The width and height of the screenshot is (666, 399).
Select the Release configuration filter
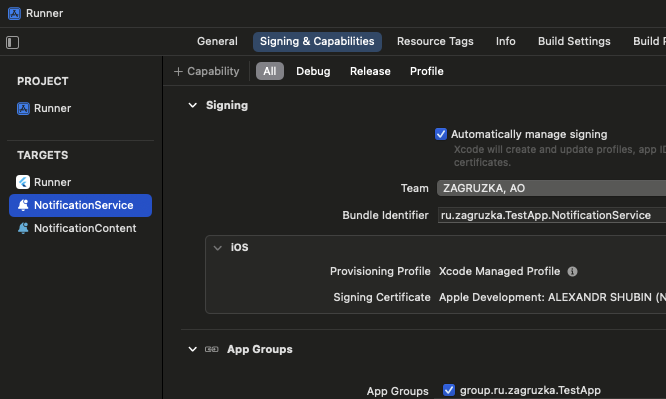[x=370, y=71]
